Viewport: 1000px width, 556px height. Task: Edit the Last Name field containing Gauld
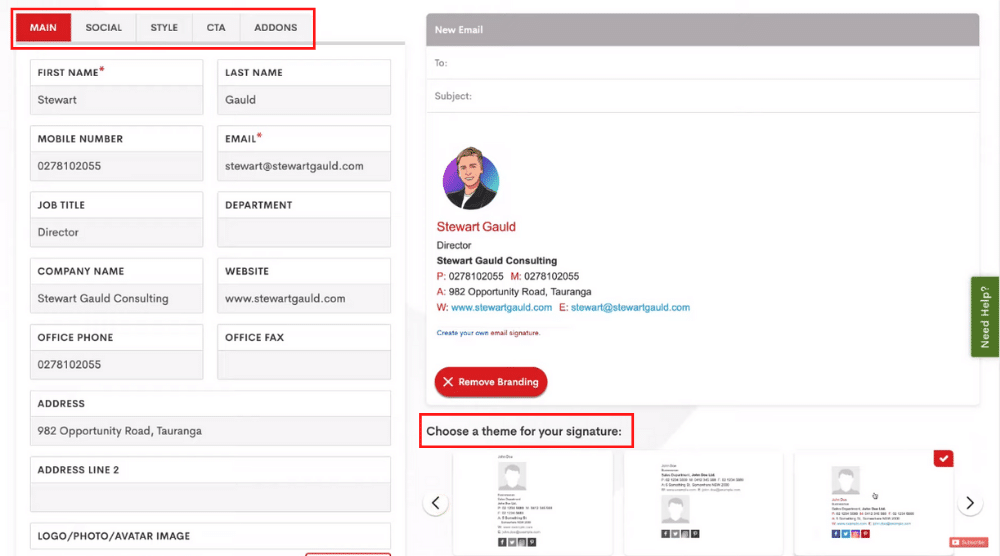pos(304,100)
